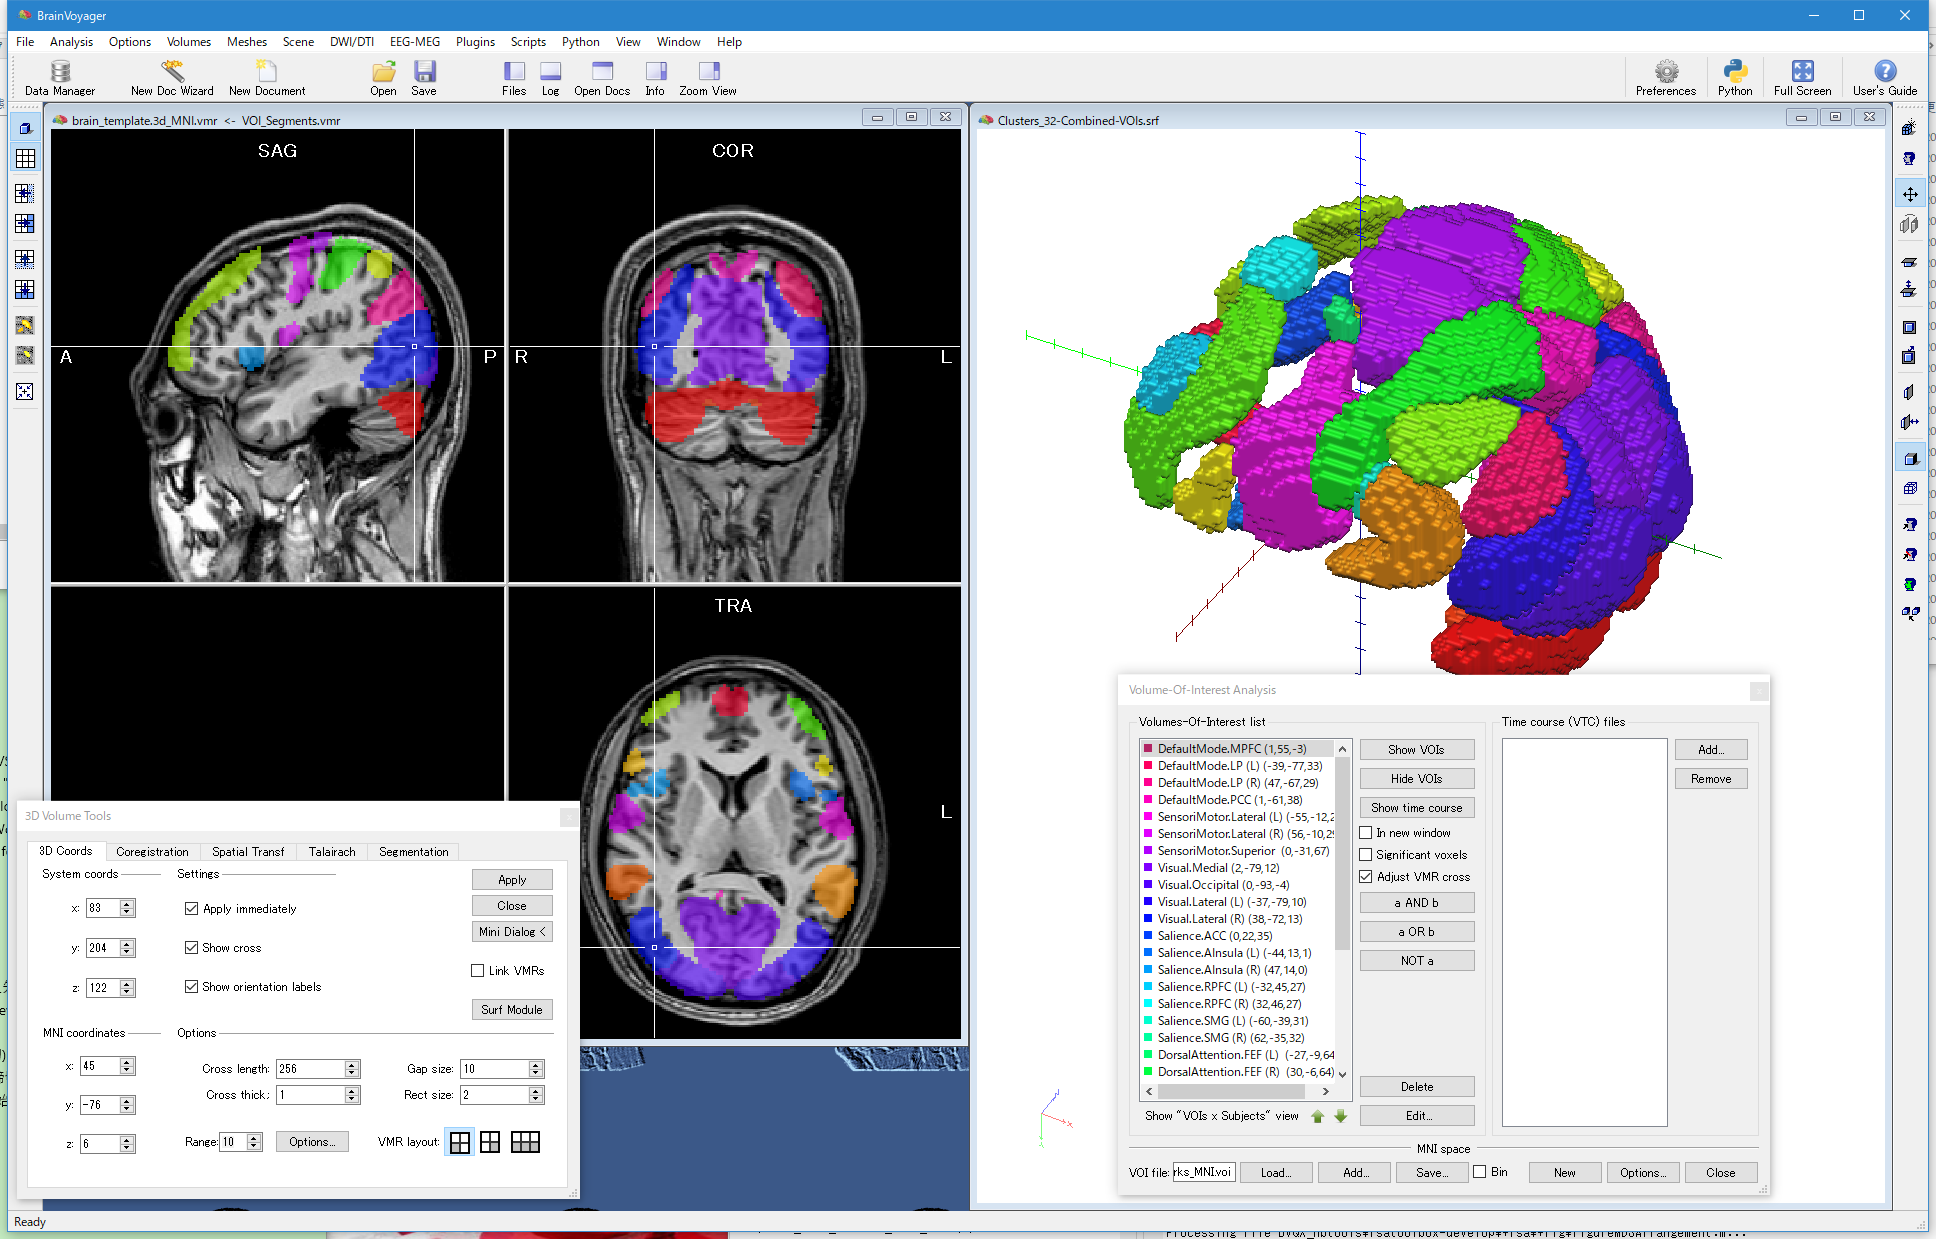Click the Show VOIs button
This screenshot has height=1239, width=1936.
[x=1416, y=750]
